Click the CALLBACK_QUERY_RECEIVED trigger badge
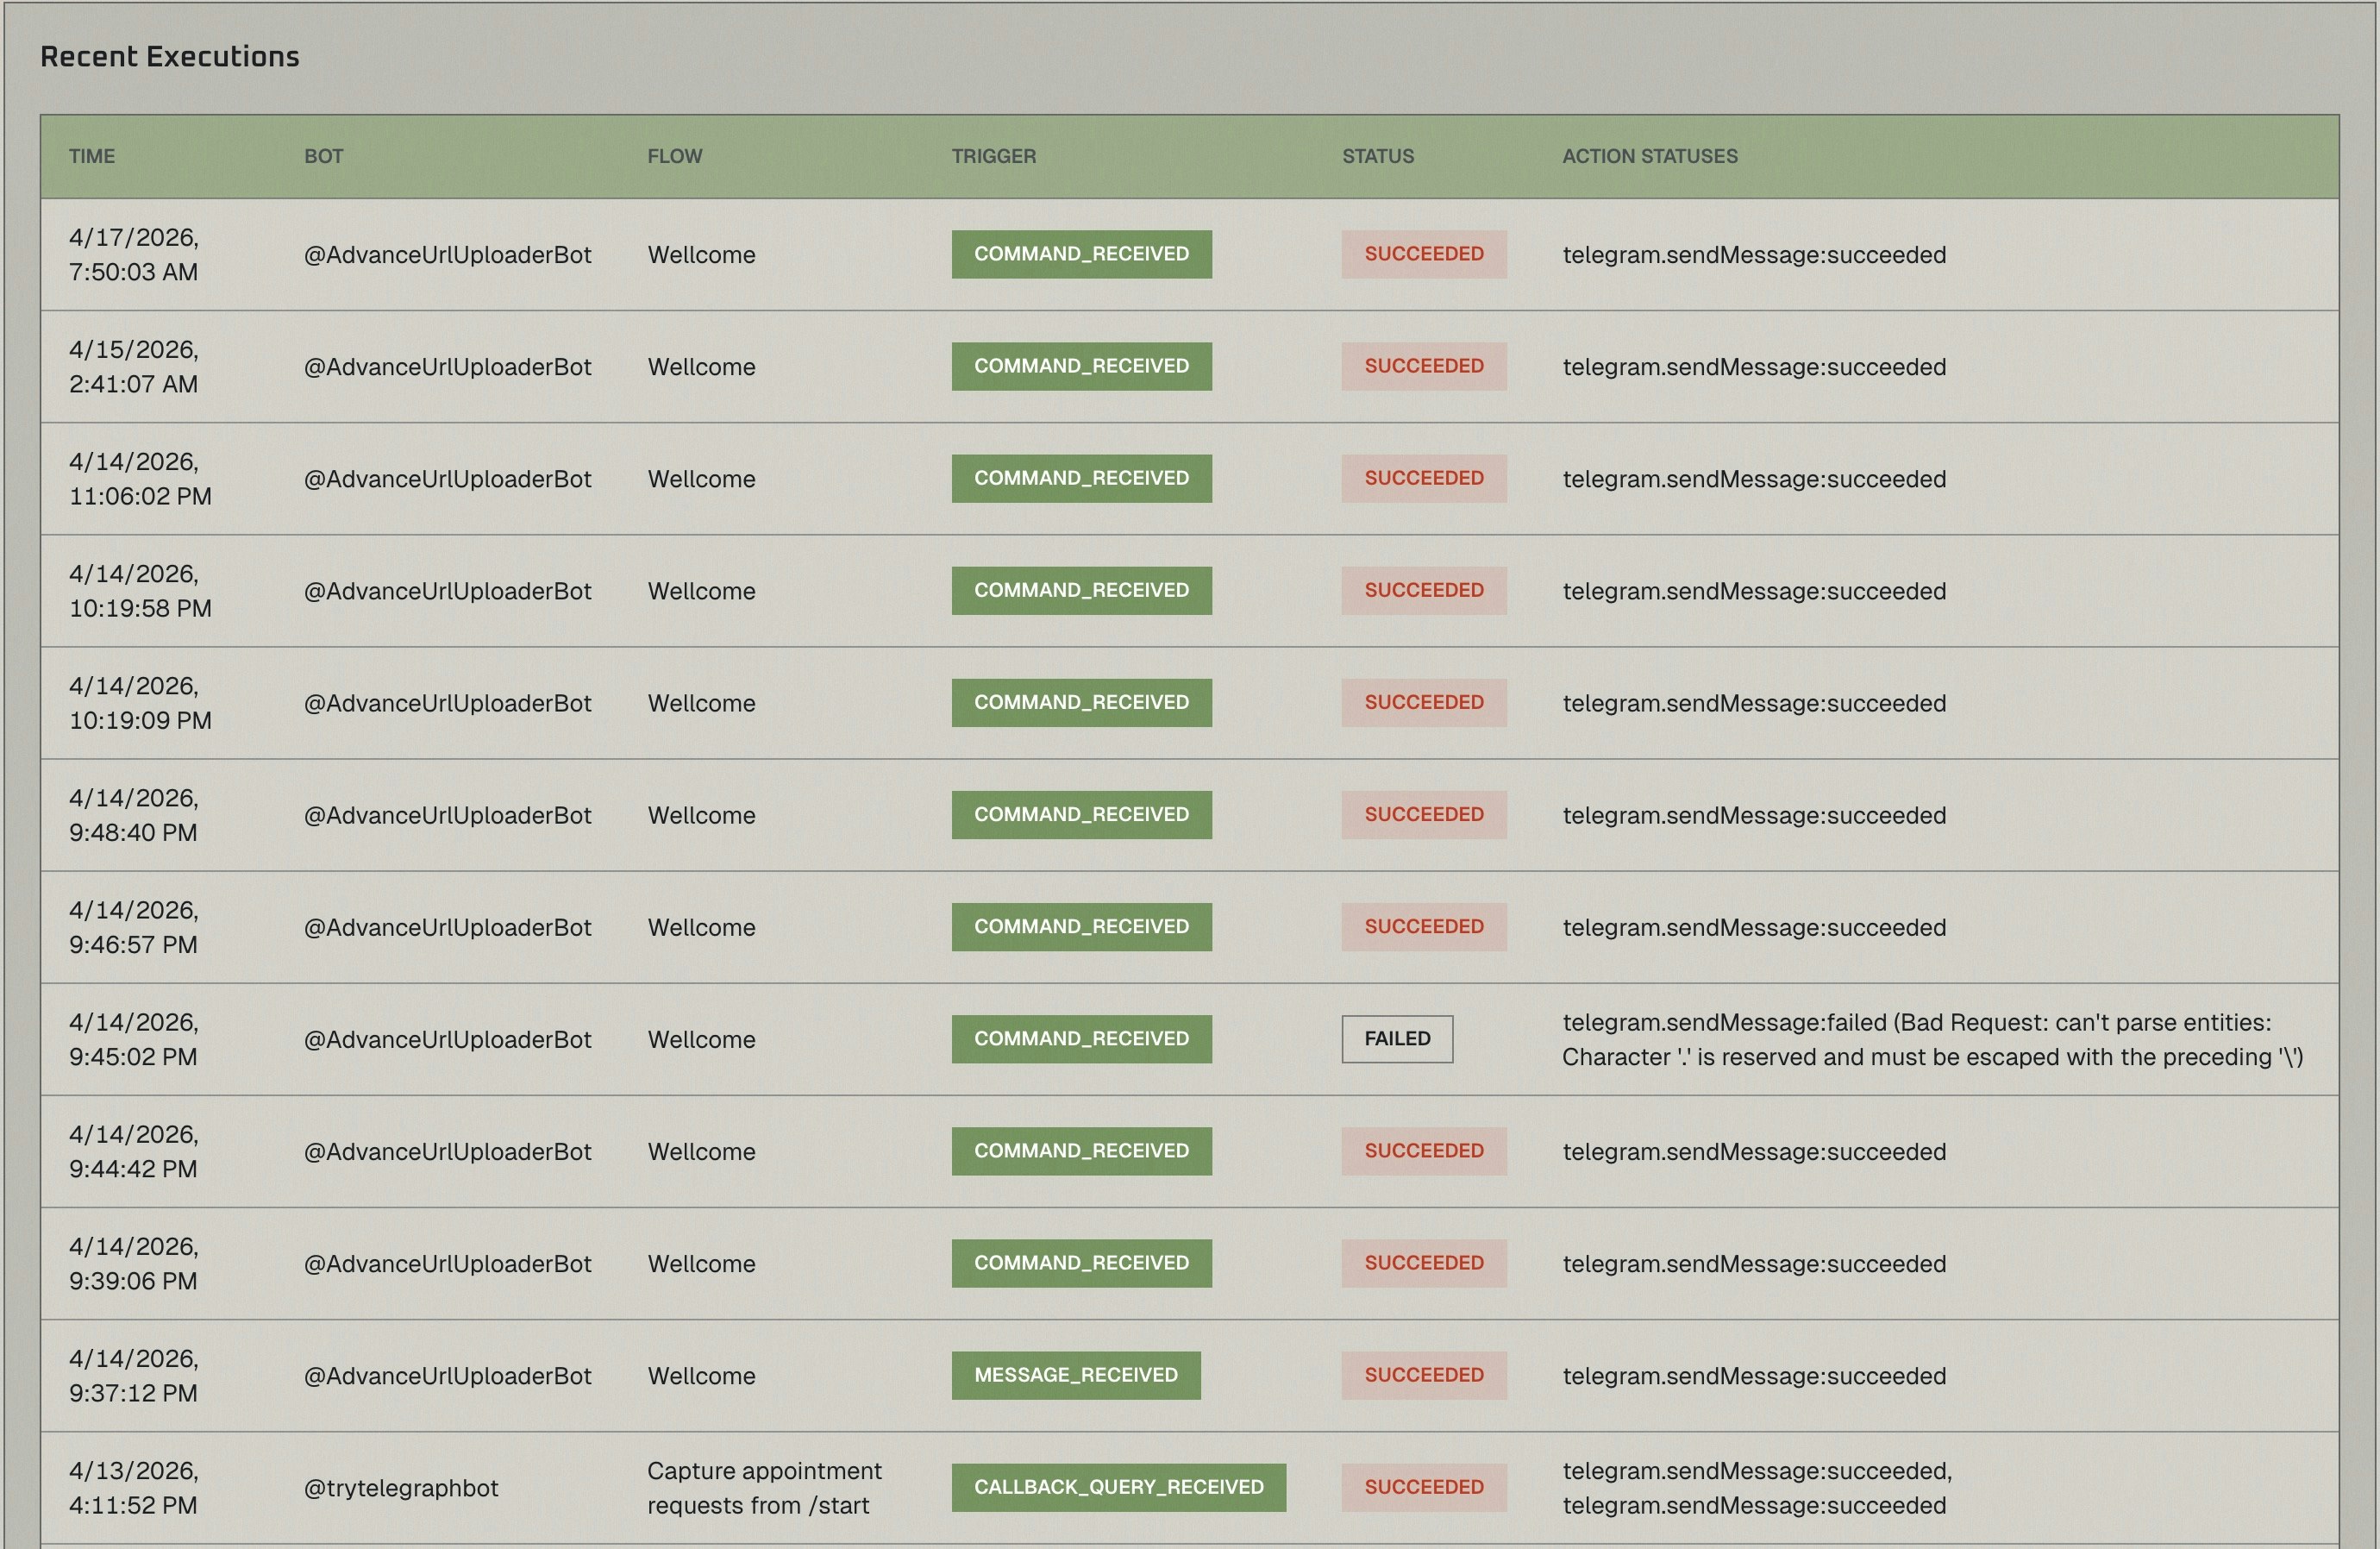 point(1118,1487)
